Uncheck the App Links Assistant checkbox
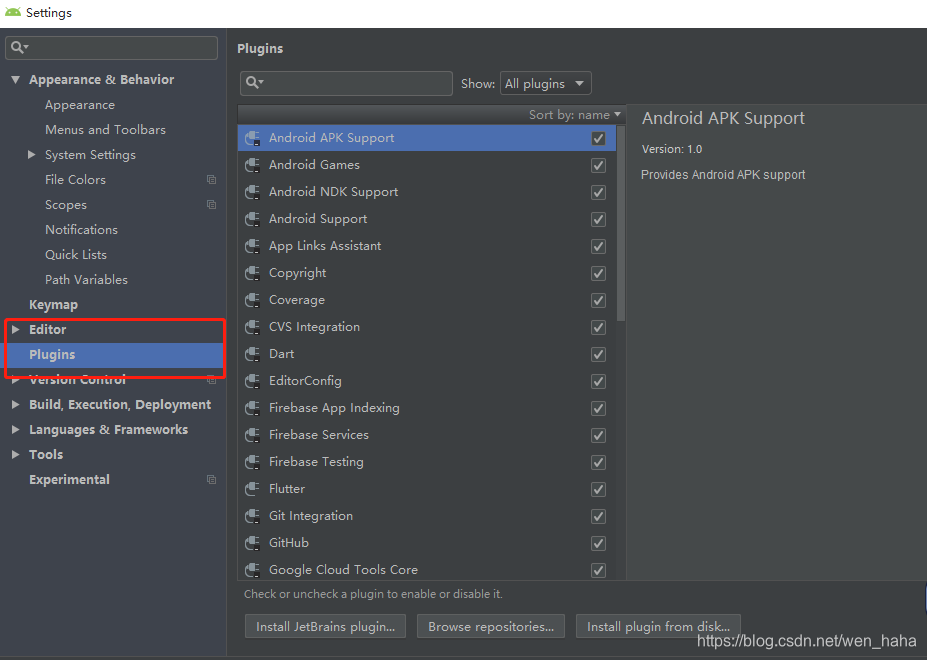 598,247
